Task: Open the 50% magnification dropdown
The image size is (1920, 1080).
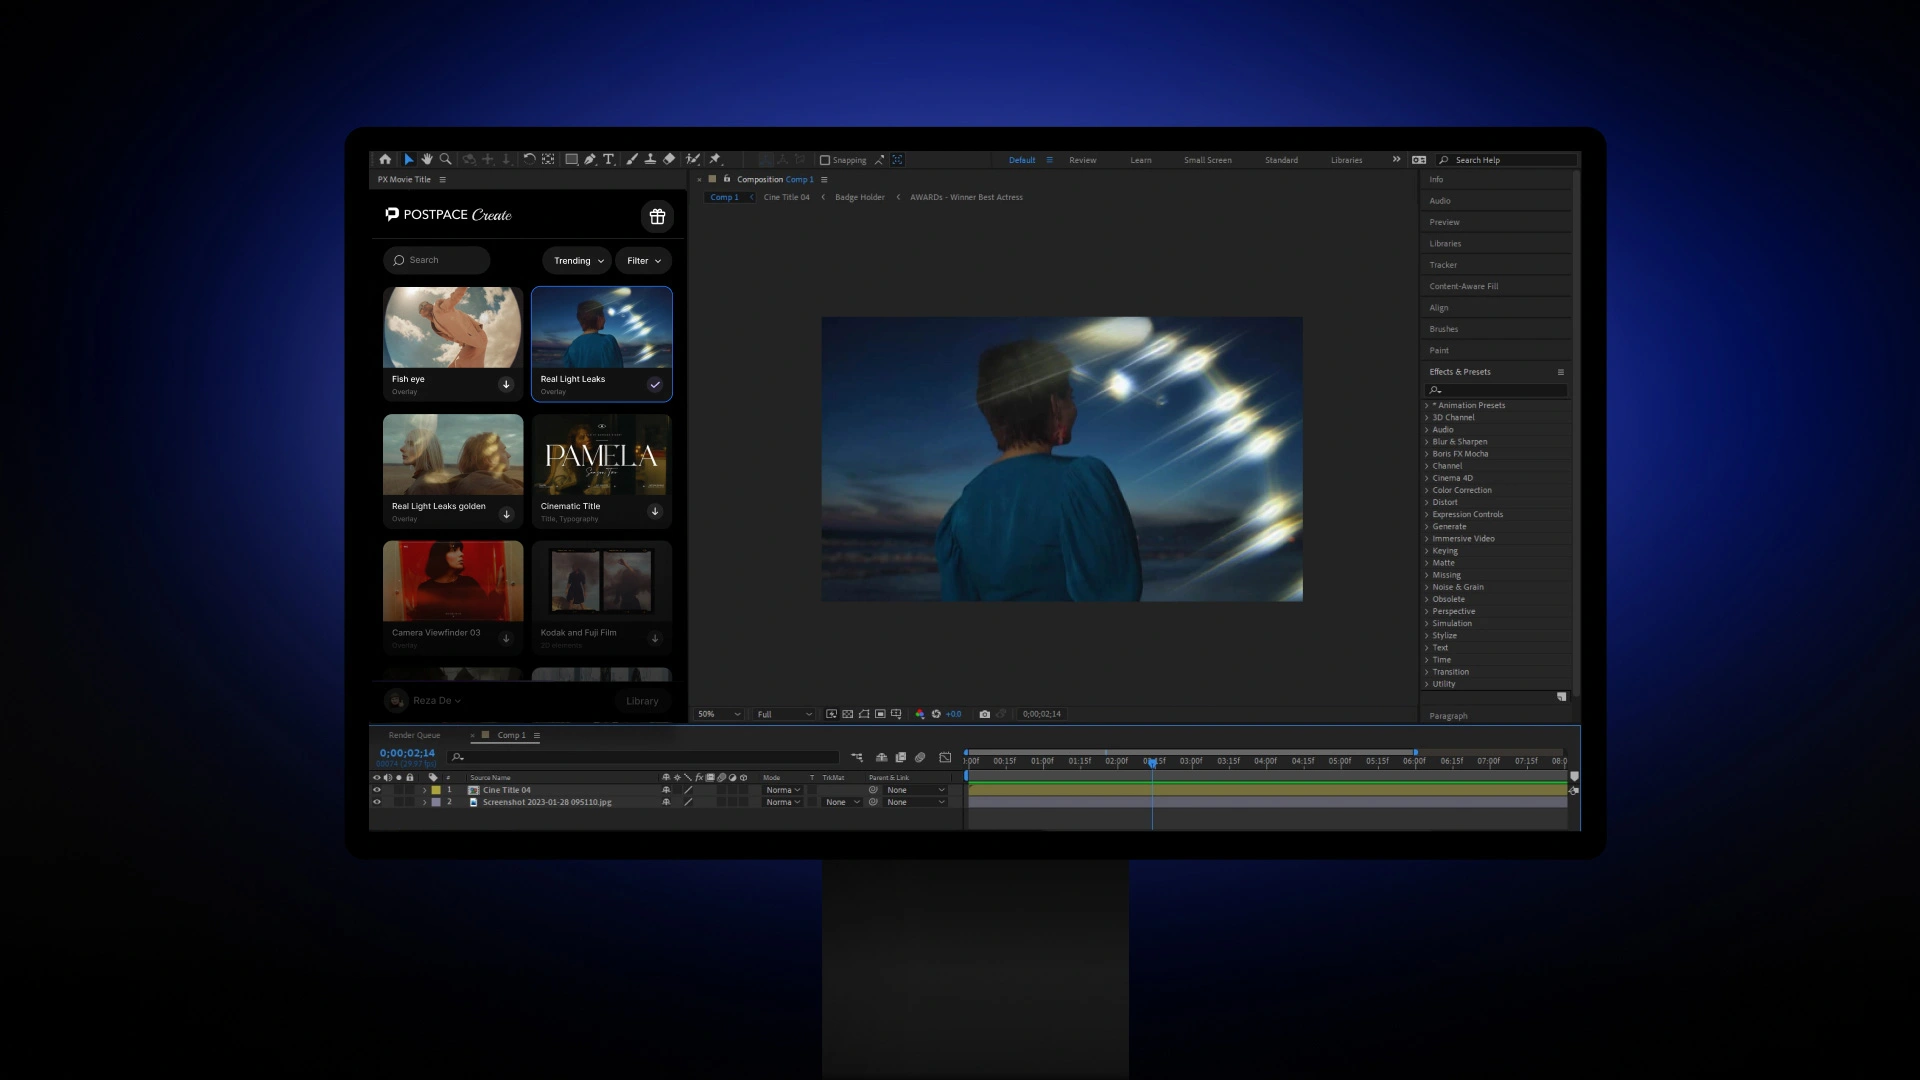Action: tap(719, 714)
